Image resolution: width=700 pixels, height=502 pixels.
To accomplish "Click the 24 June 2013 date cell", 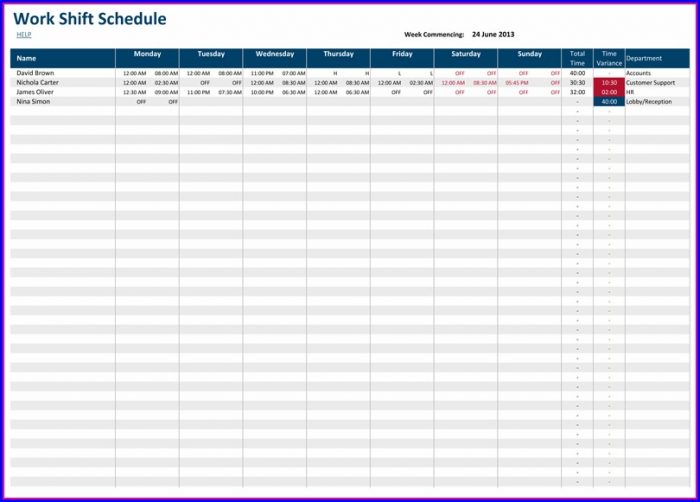I will point(493,34).
